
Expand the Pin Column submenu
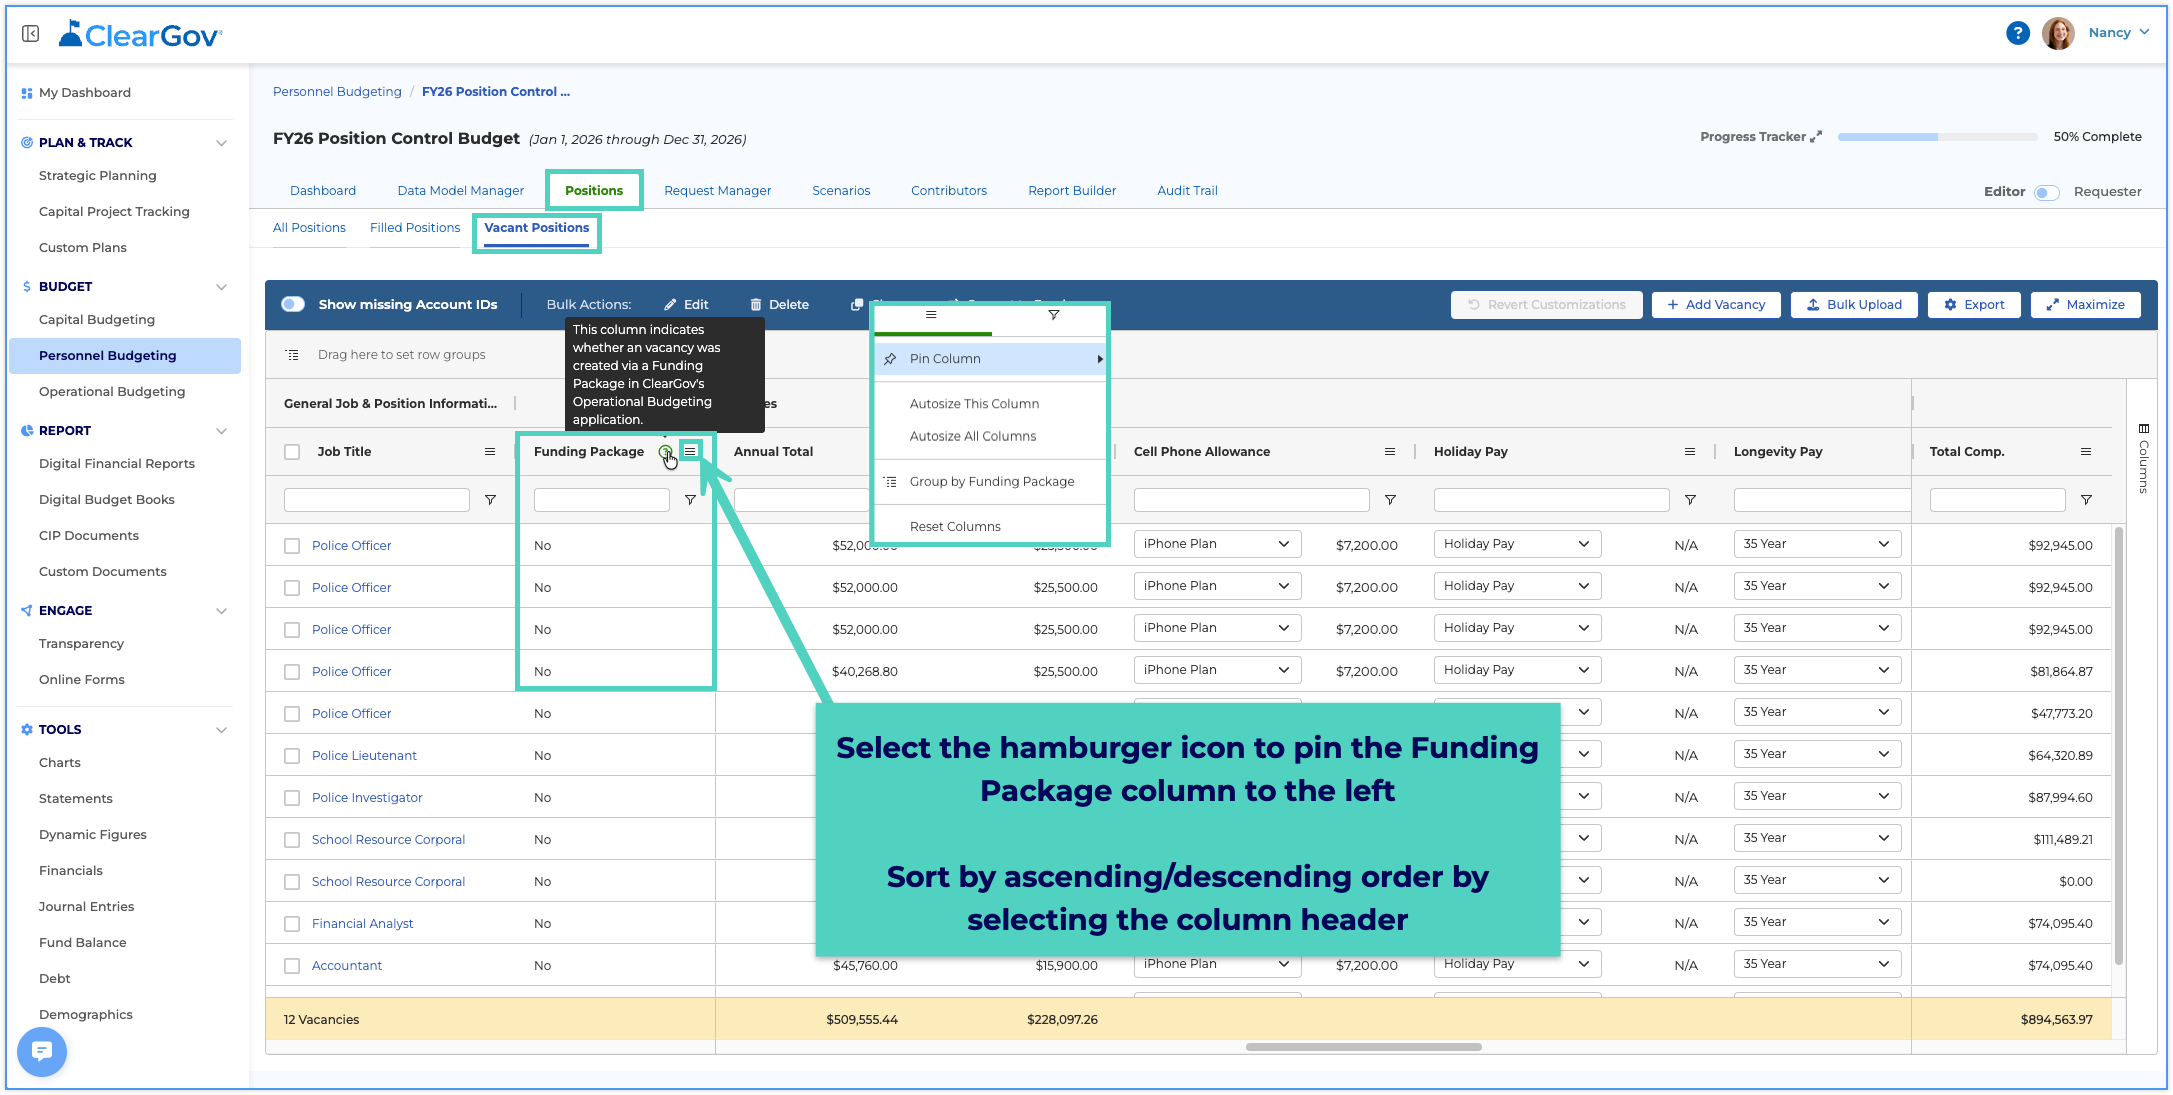click(990, 359)
